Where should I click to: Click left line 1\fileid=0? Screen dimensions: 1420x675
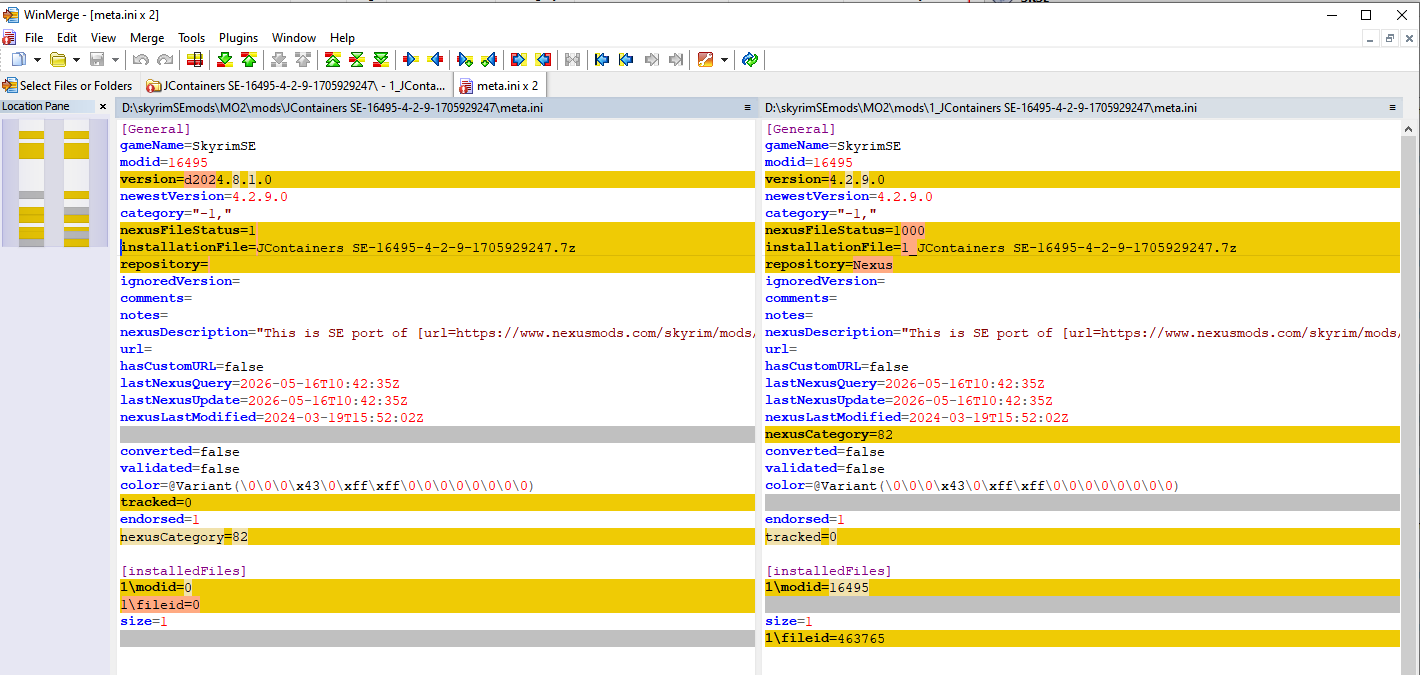point(437,604)
